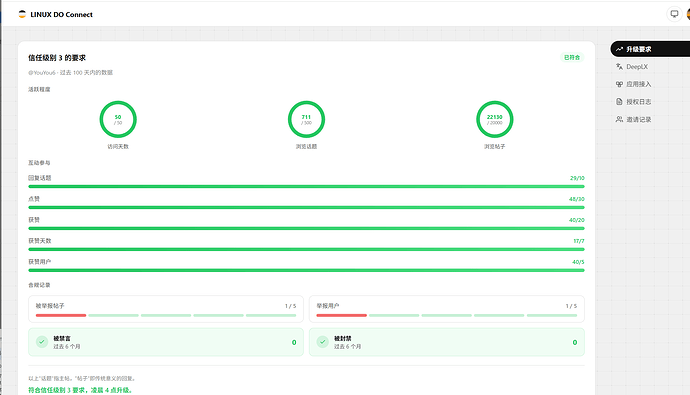The image size is (690, 395).
Task: Click the 0 count in 被封禁 card
Action: [575, 342]
